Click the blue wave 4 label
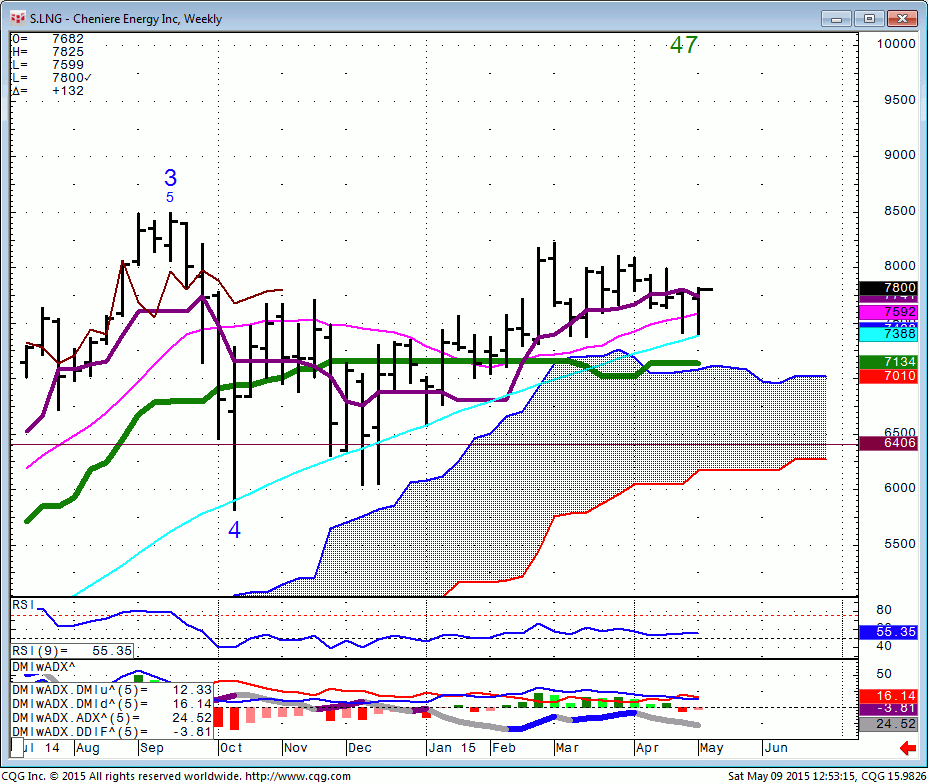The height and width of the screenshot is (784, 928). tap(234, 530)
